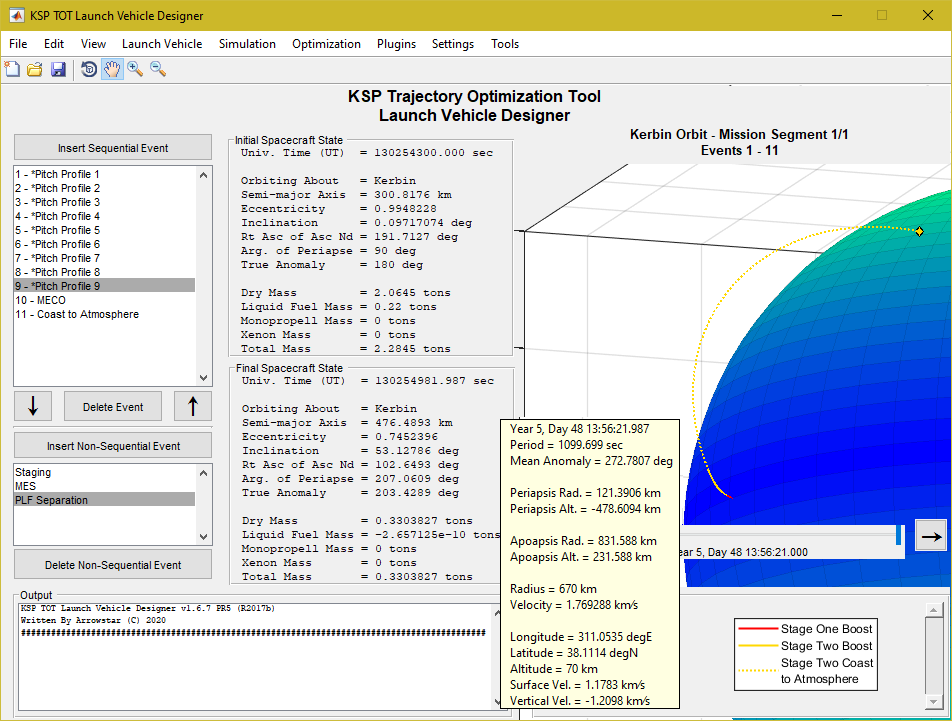
Task: Click sequential events list scroll down arrow
Action: pos(203,377)
